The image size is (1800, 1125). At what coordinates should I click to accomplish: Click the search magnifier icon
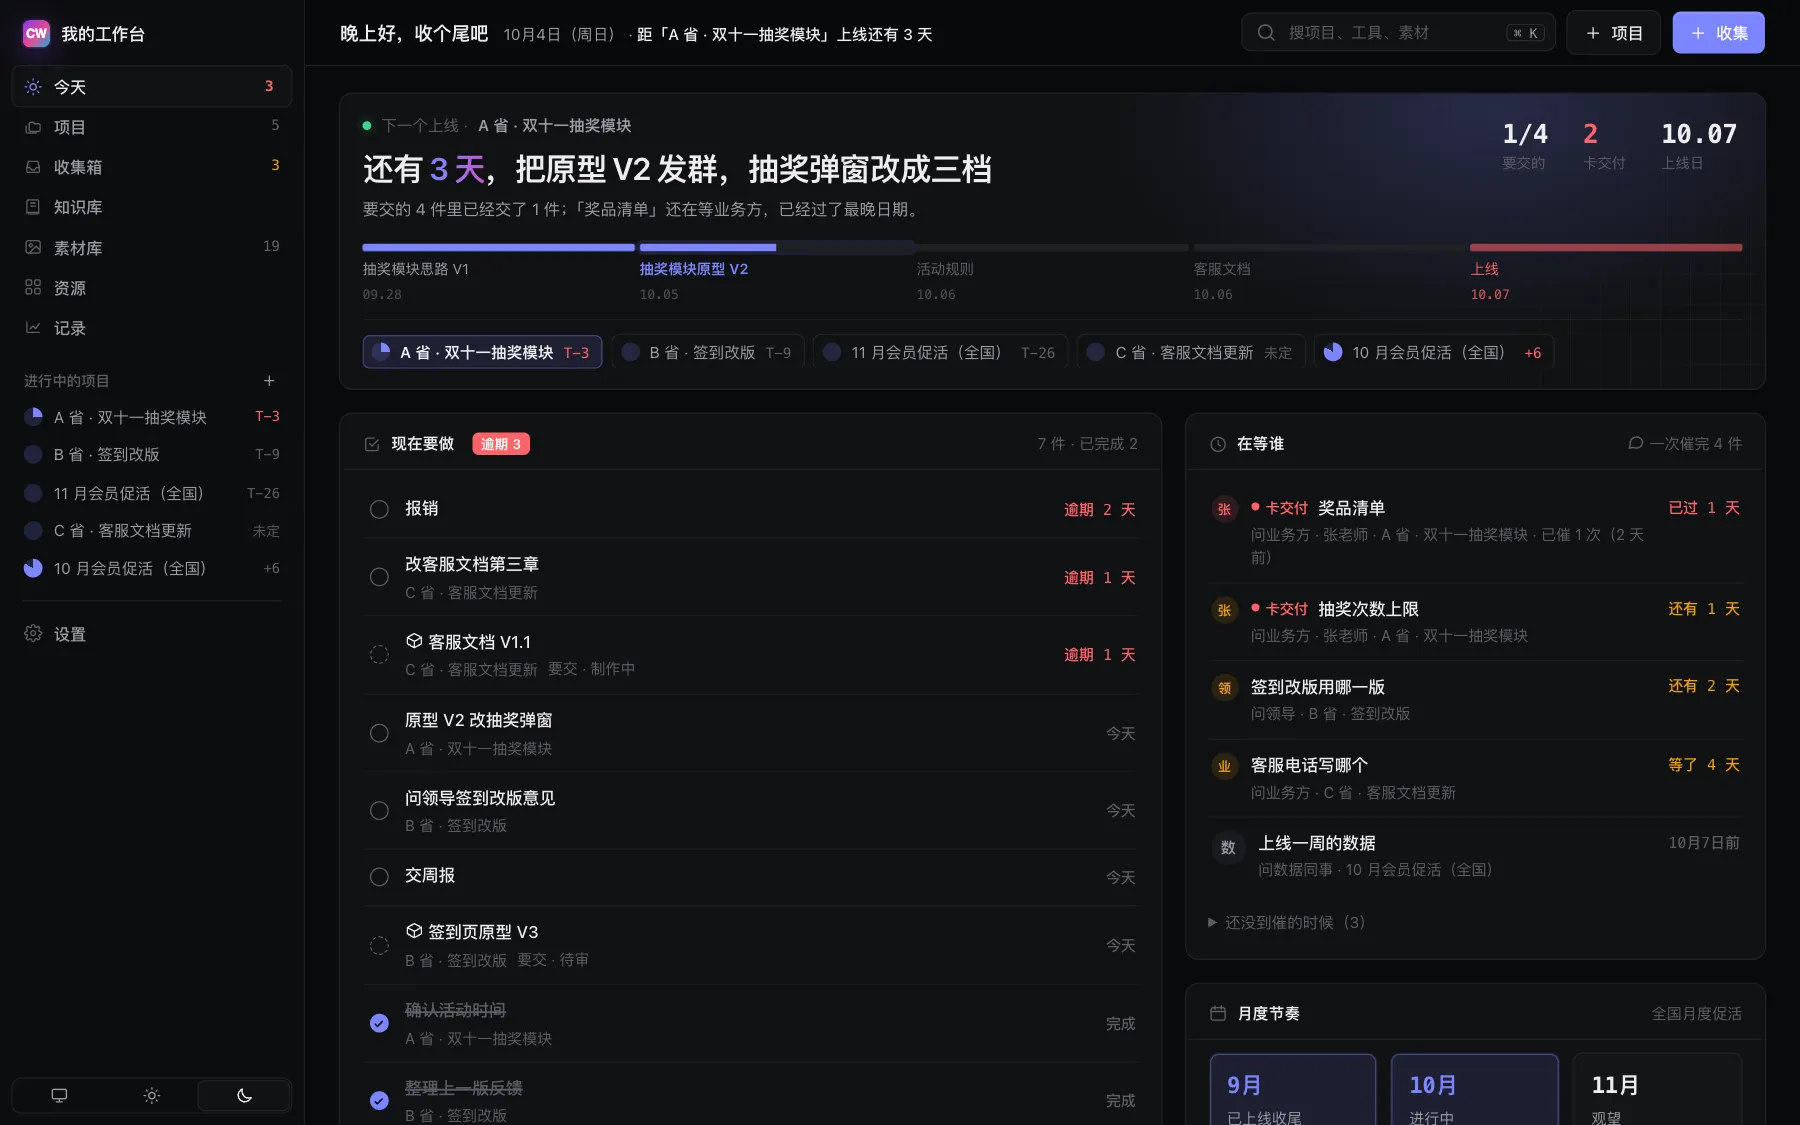click(1266, 33)
